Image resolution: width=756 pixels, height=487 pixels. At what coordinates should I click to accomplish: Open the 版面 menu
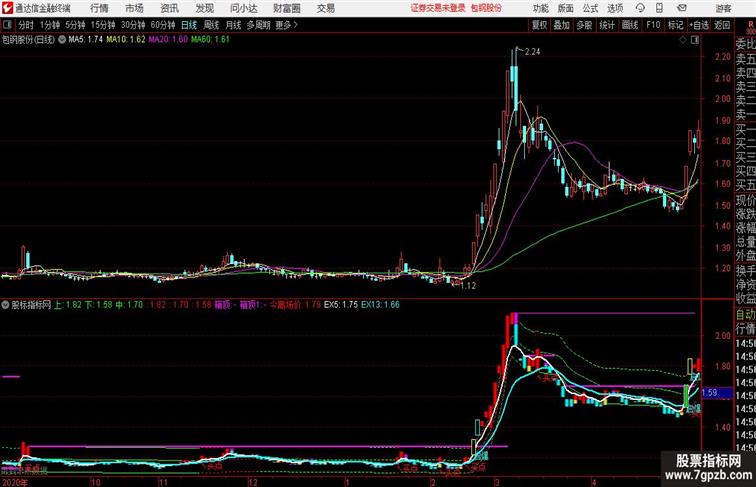(x=565, y=8)
